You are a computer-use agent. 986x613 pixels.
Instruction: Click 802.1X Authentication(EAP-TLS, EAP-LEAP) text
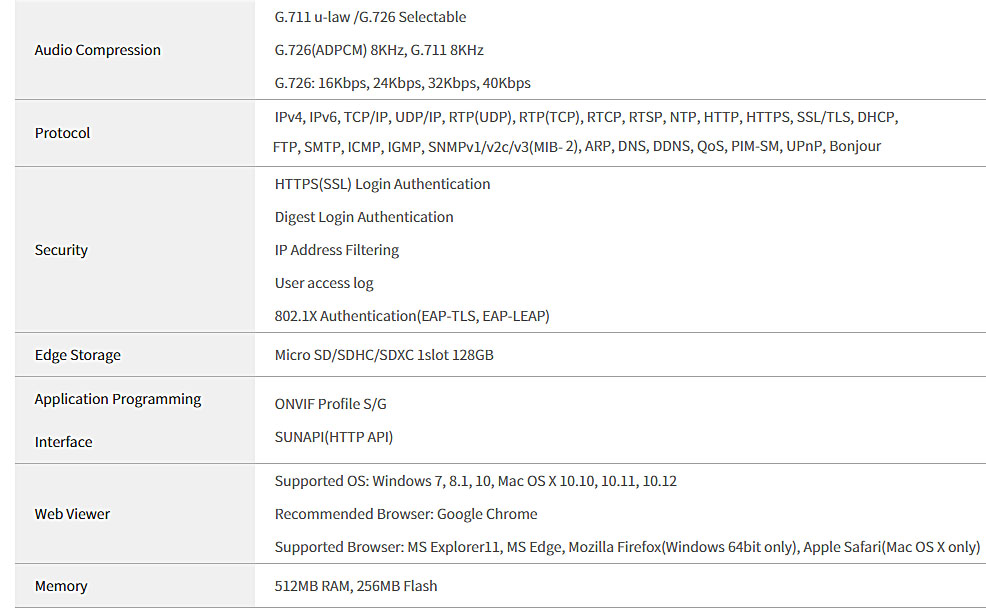tap(412, 316)
